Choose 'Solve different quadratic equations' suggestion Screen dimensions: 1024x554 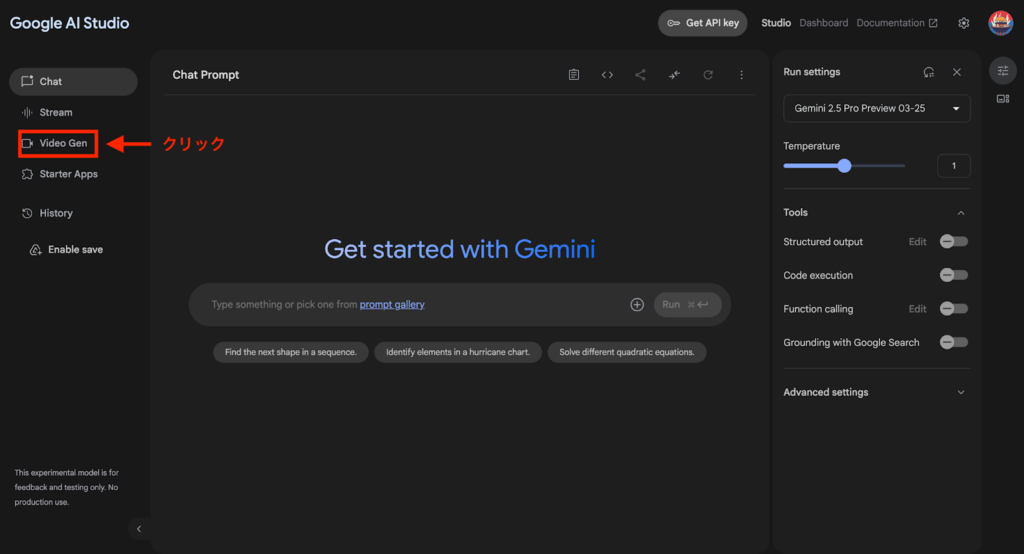[627, 352]
